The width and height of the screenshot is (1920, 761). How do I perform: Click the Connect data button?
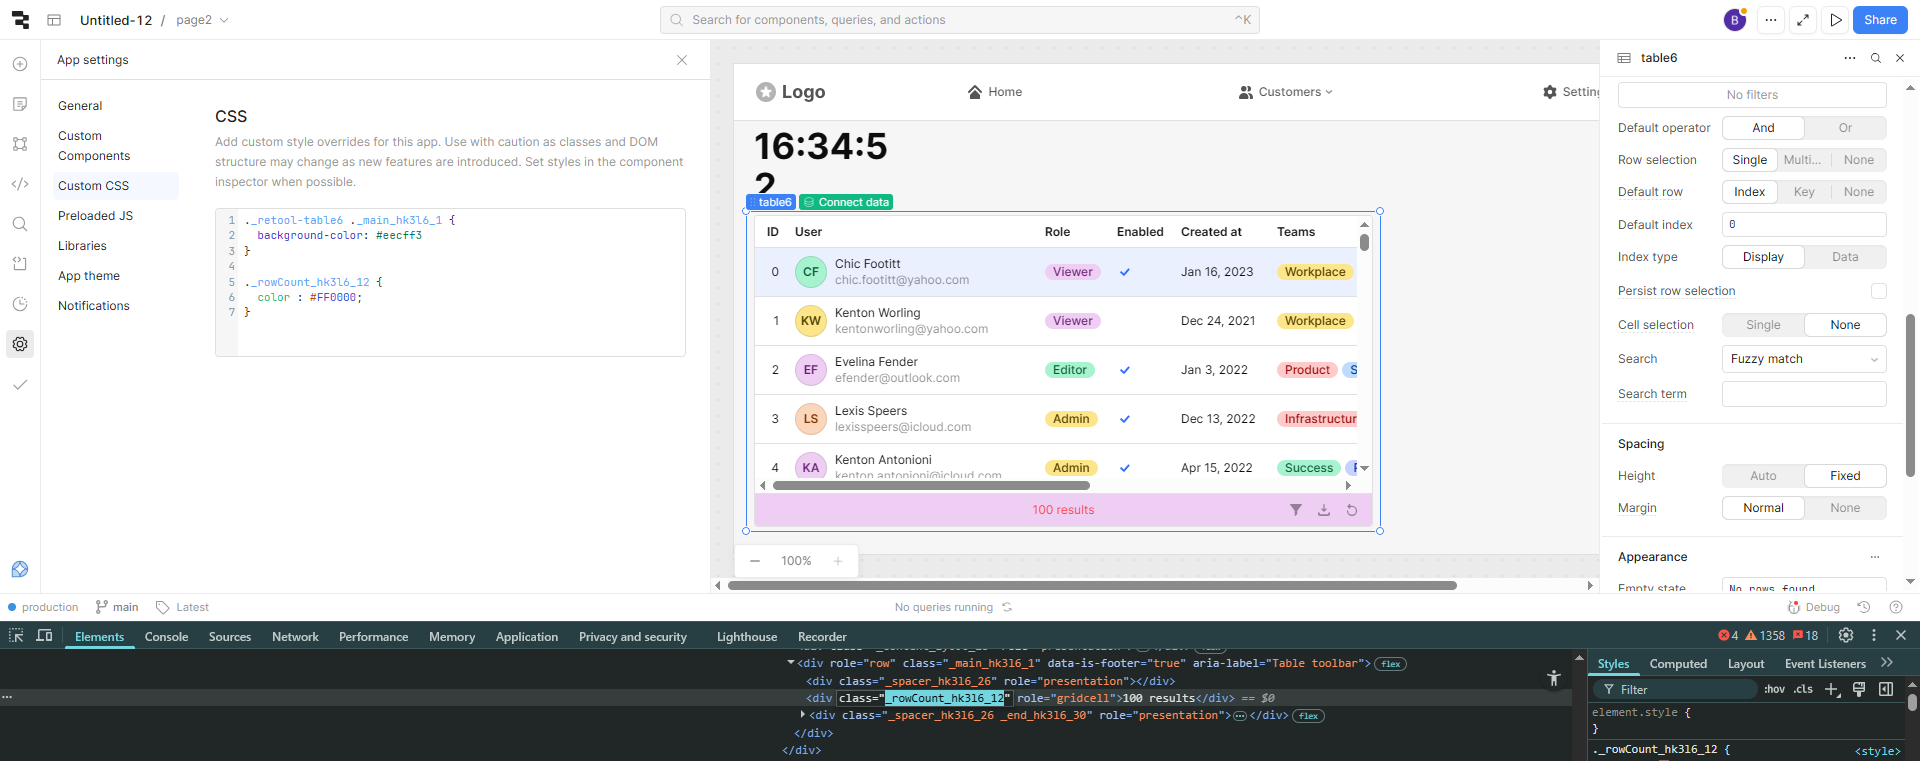coord(846,202)
